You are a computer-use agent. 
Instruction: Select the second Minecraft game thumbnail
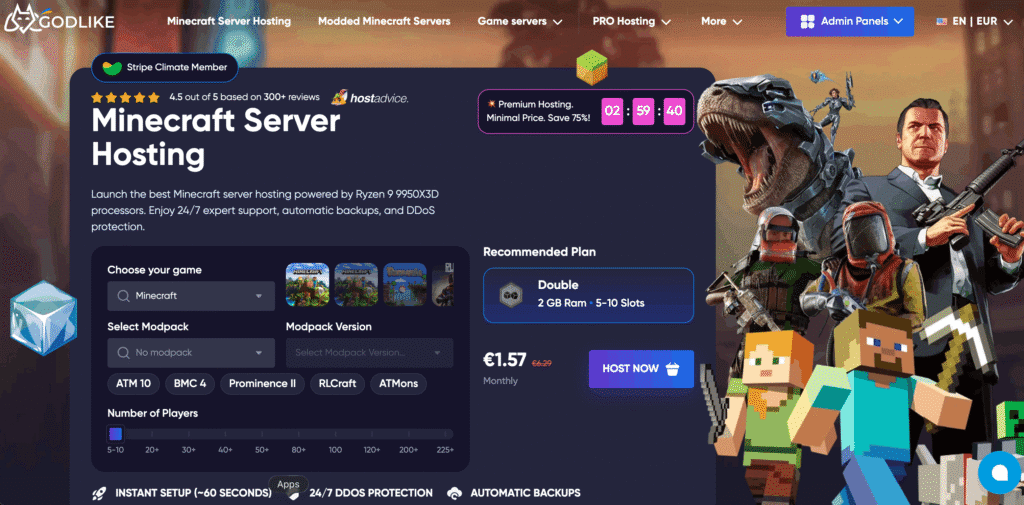(357, 285)
